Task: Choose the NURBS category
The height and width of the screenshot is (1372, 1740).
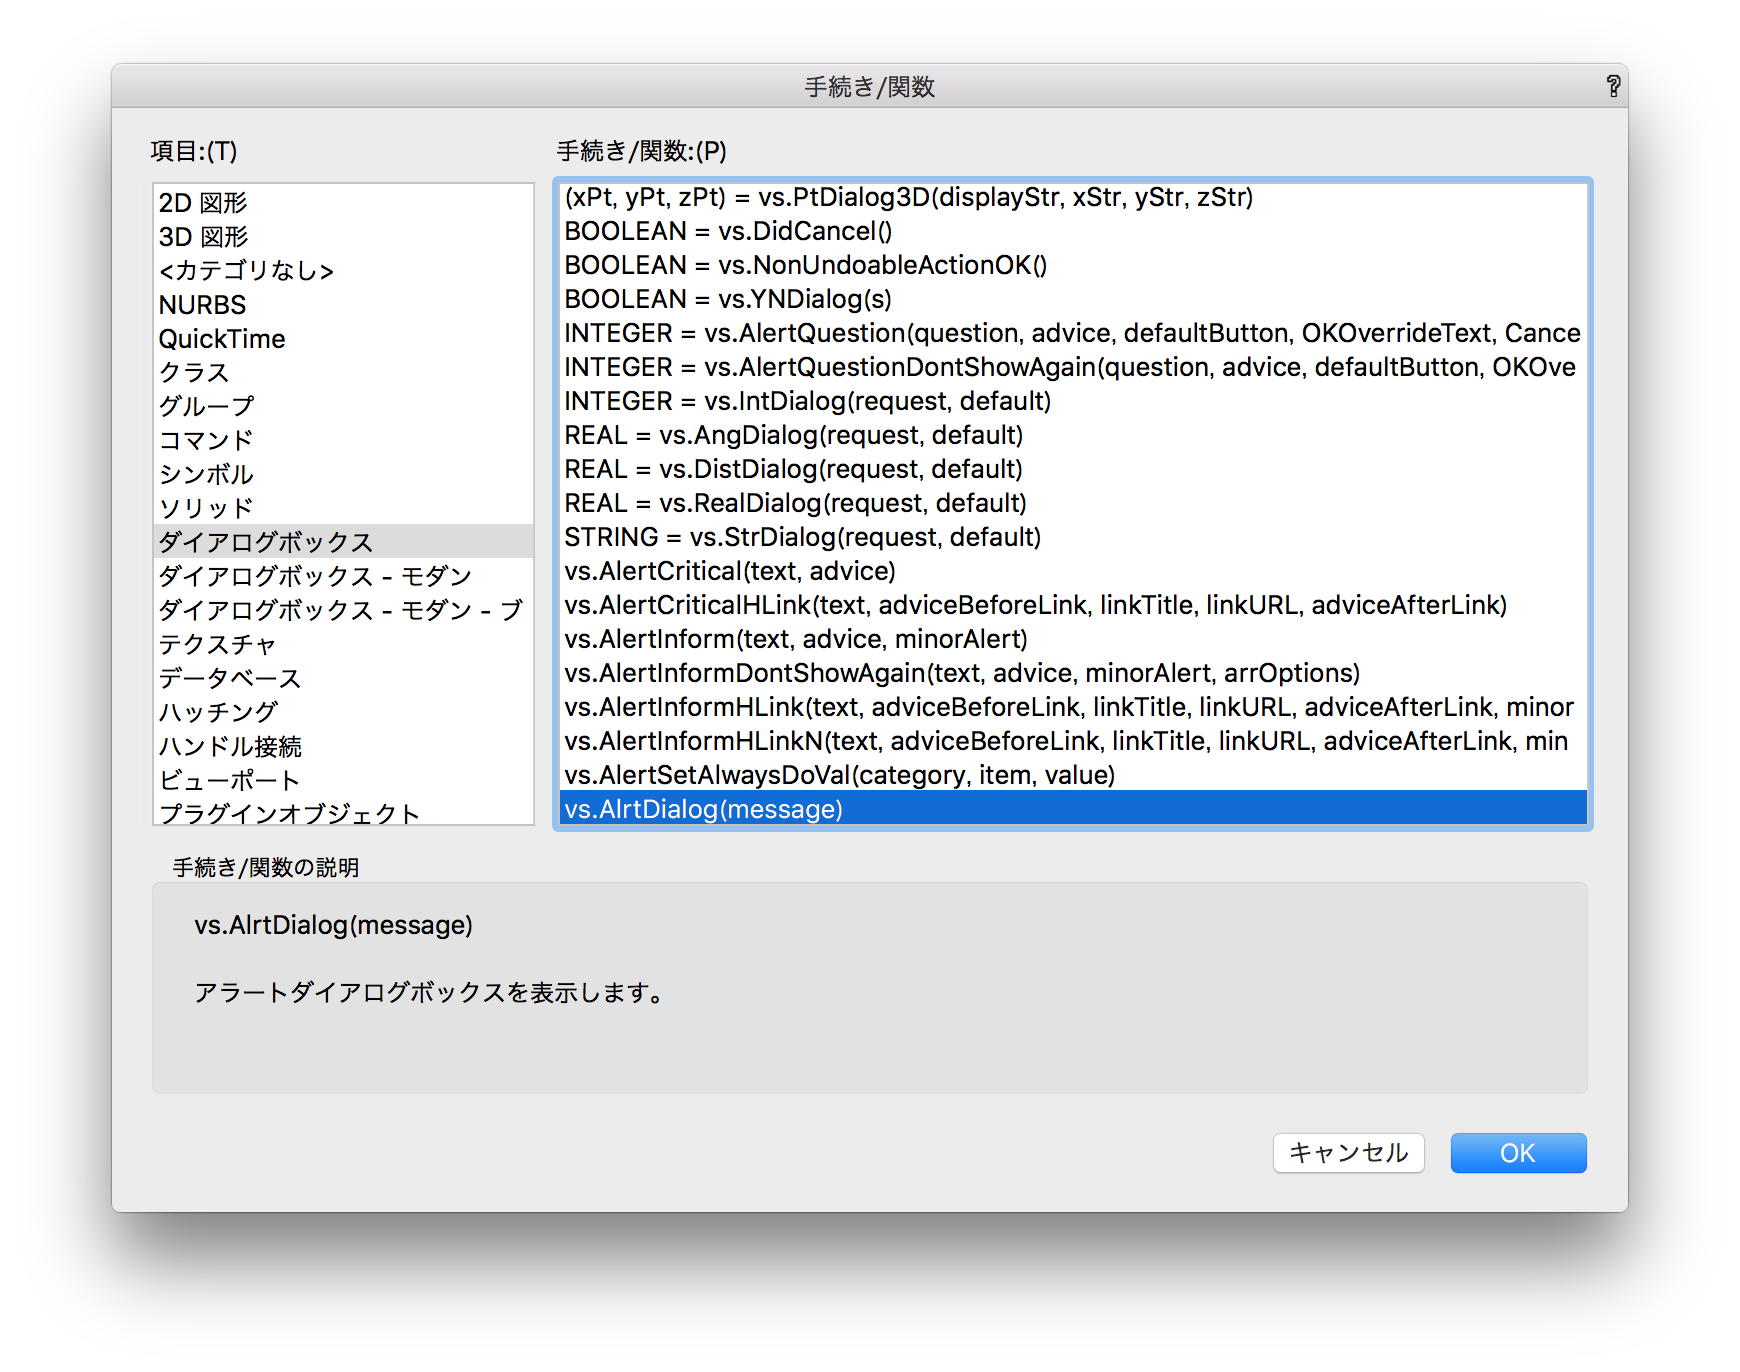Action: tap(343, 305)
